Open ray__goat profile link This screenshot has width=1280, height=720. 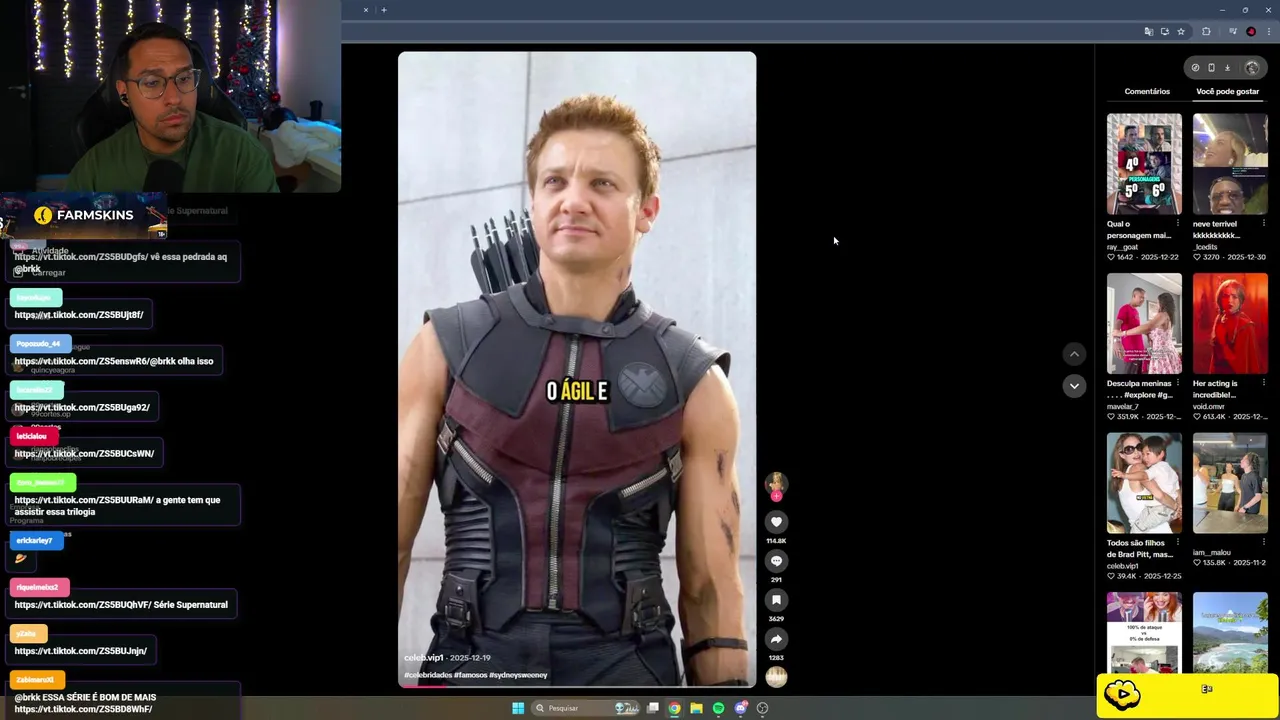click(x=1123, y=246)
